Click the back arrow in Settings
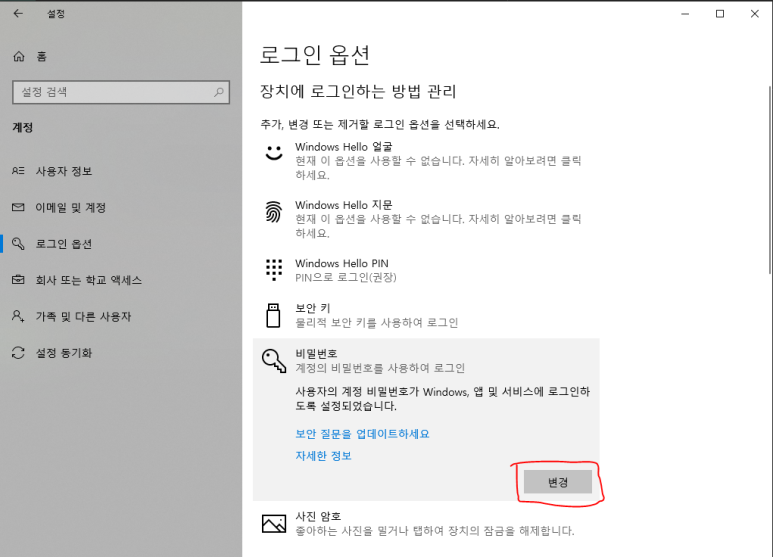 tap(18, 14)
